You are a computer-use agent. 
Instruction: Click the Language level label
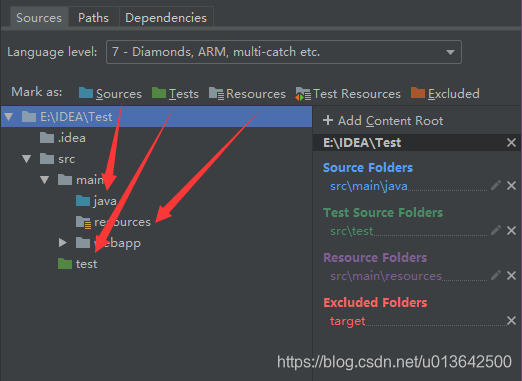(52, 52)
